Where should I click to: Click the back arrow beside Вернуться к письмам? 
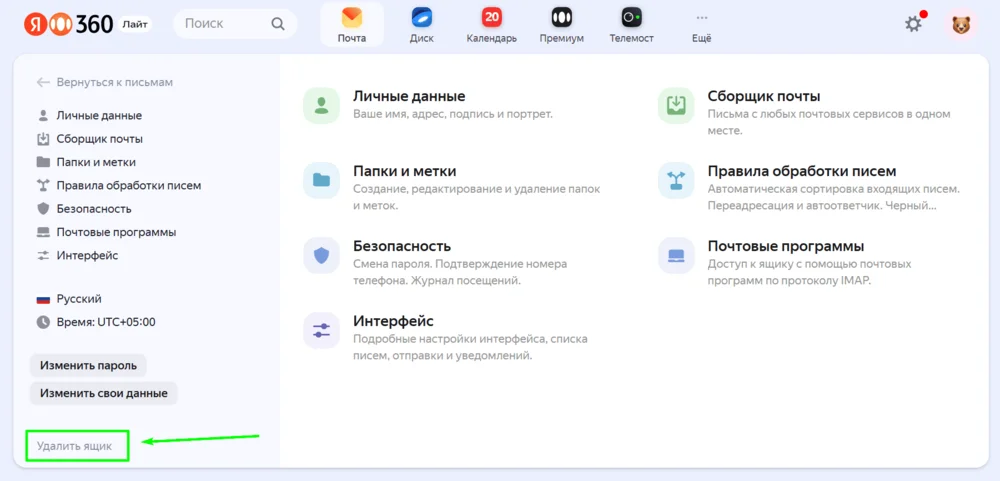[x=43, y=82]
